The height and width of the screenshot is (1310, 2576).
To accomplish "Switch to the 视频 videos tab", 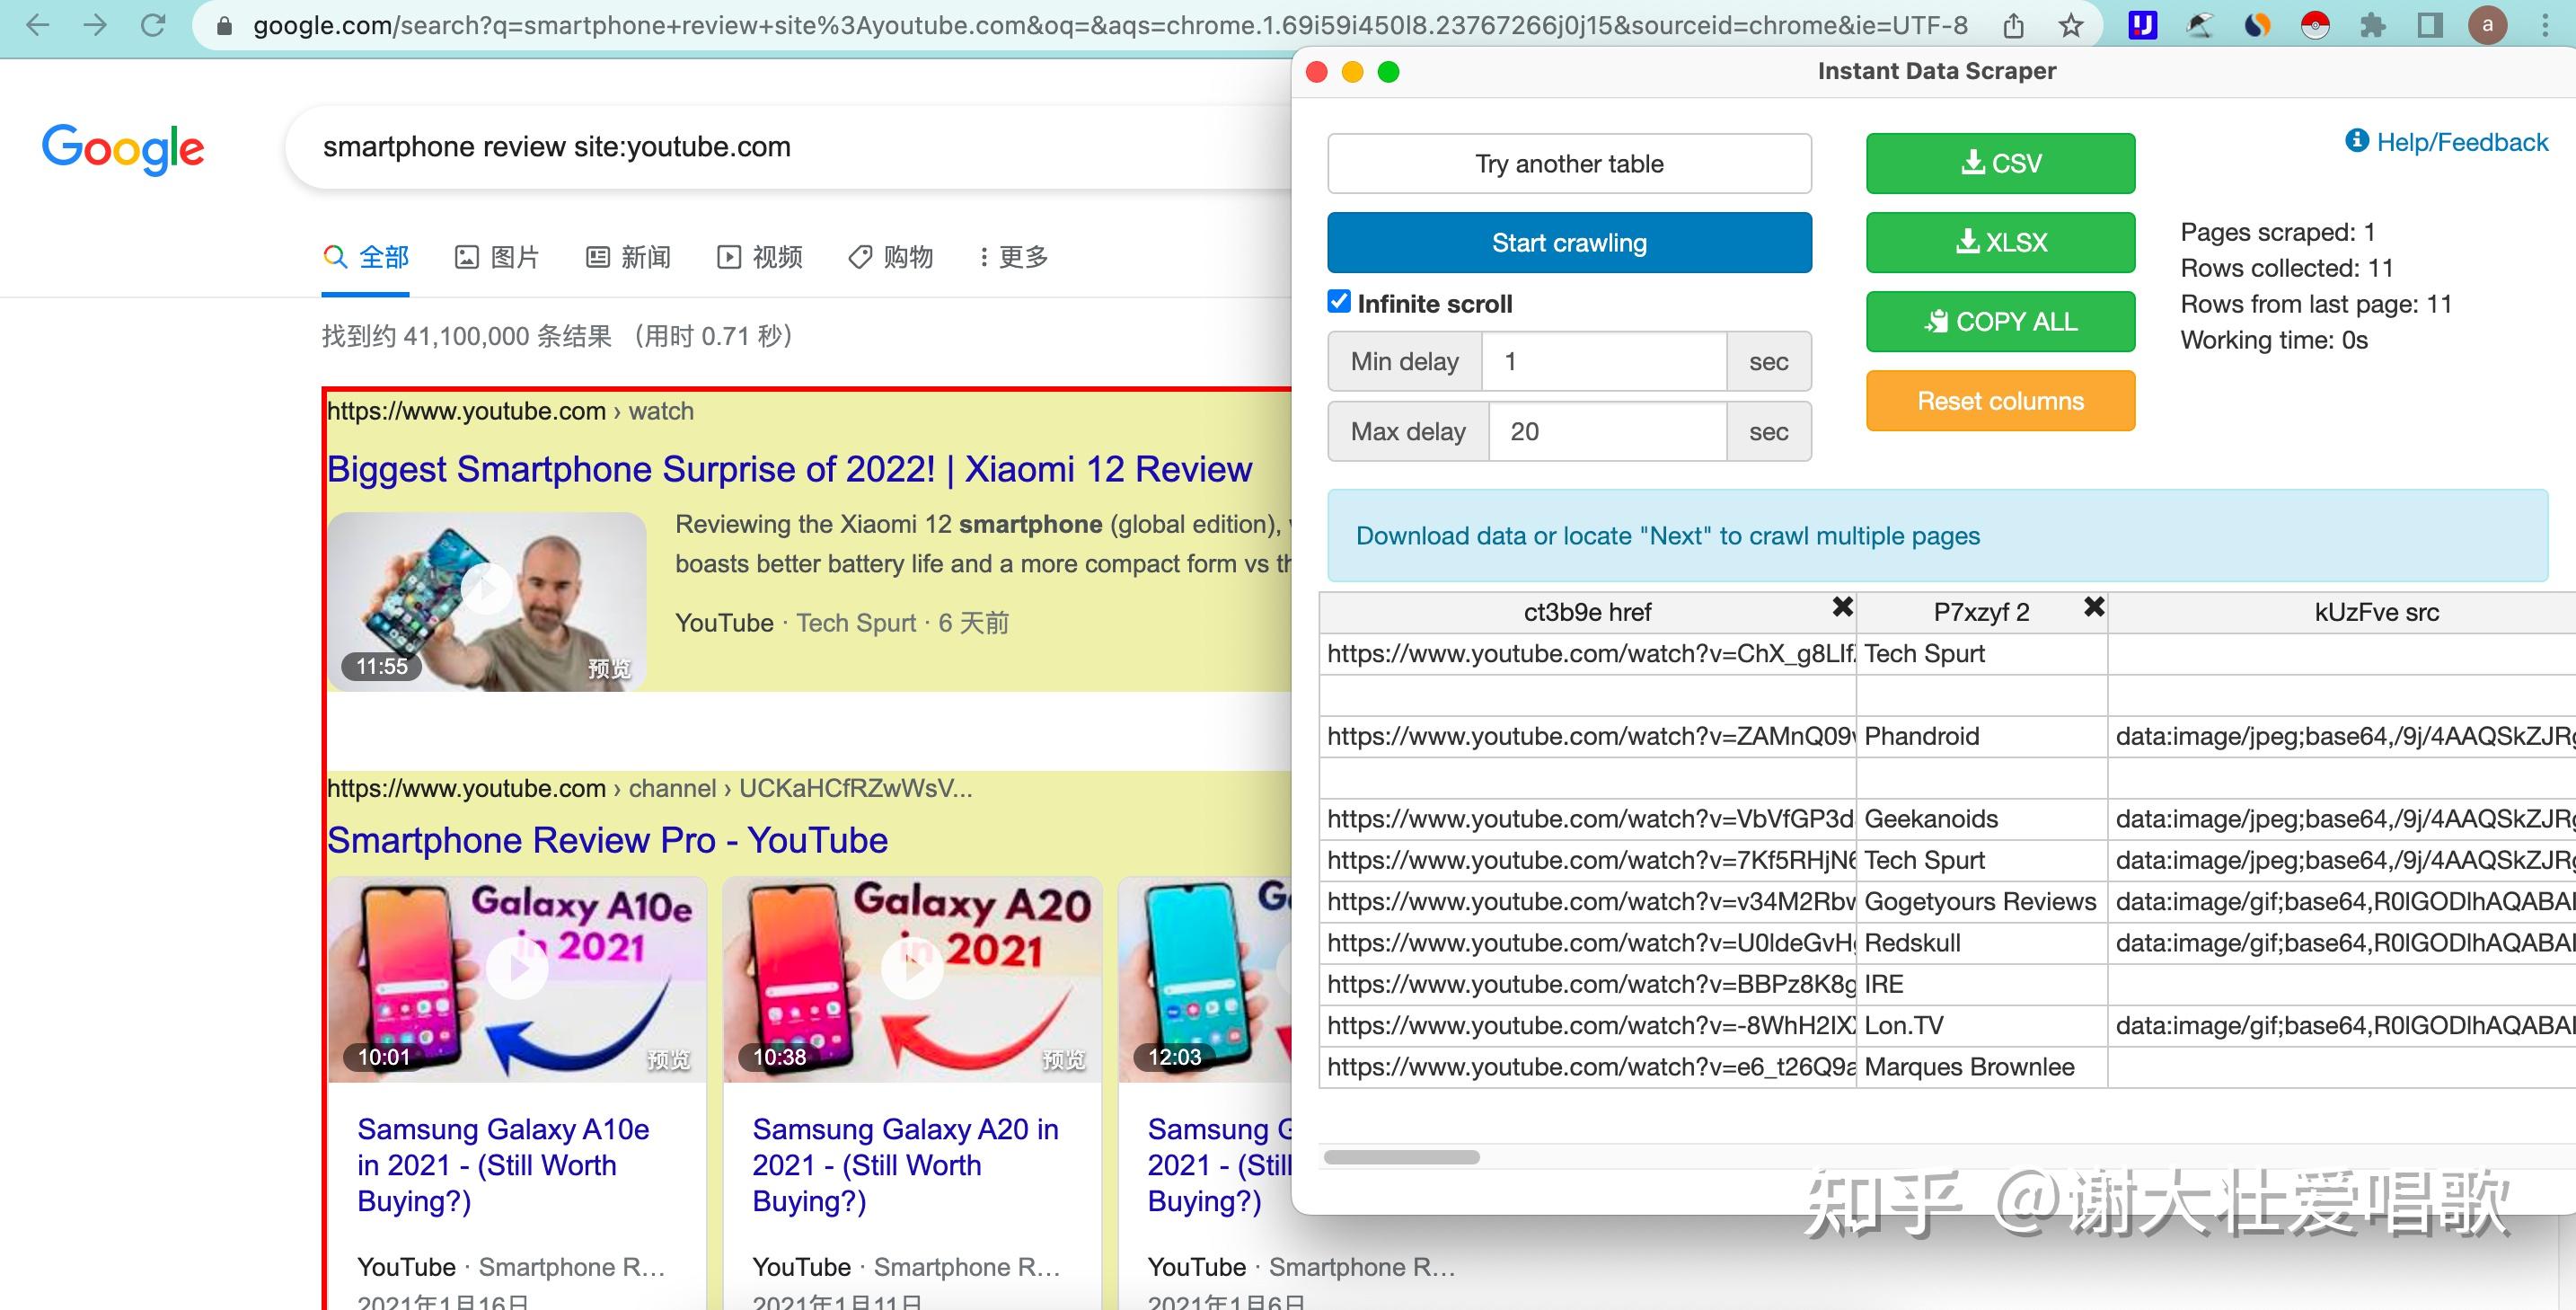I will click(x=760, y=257).
